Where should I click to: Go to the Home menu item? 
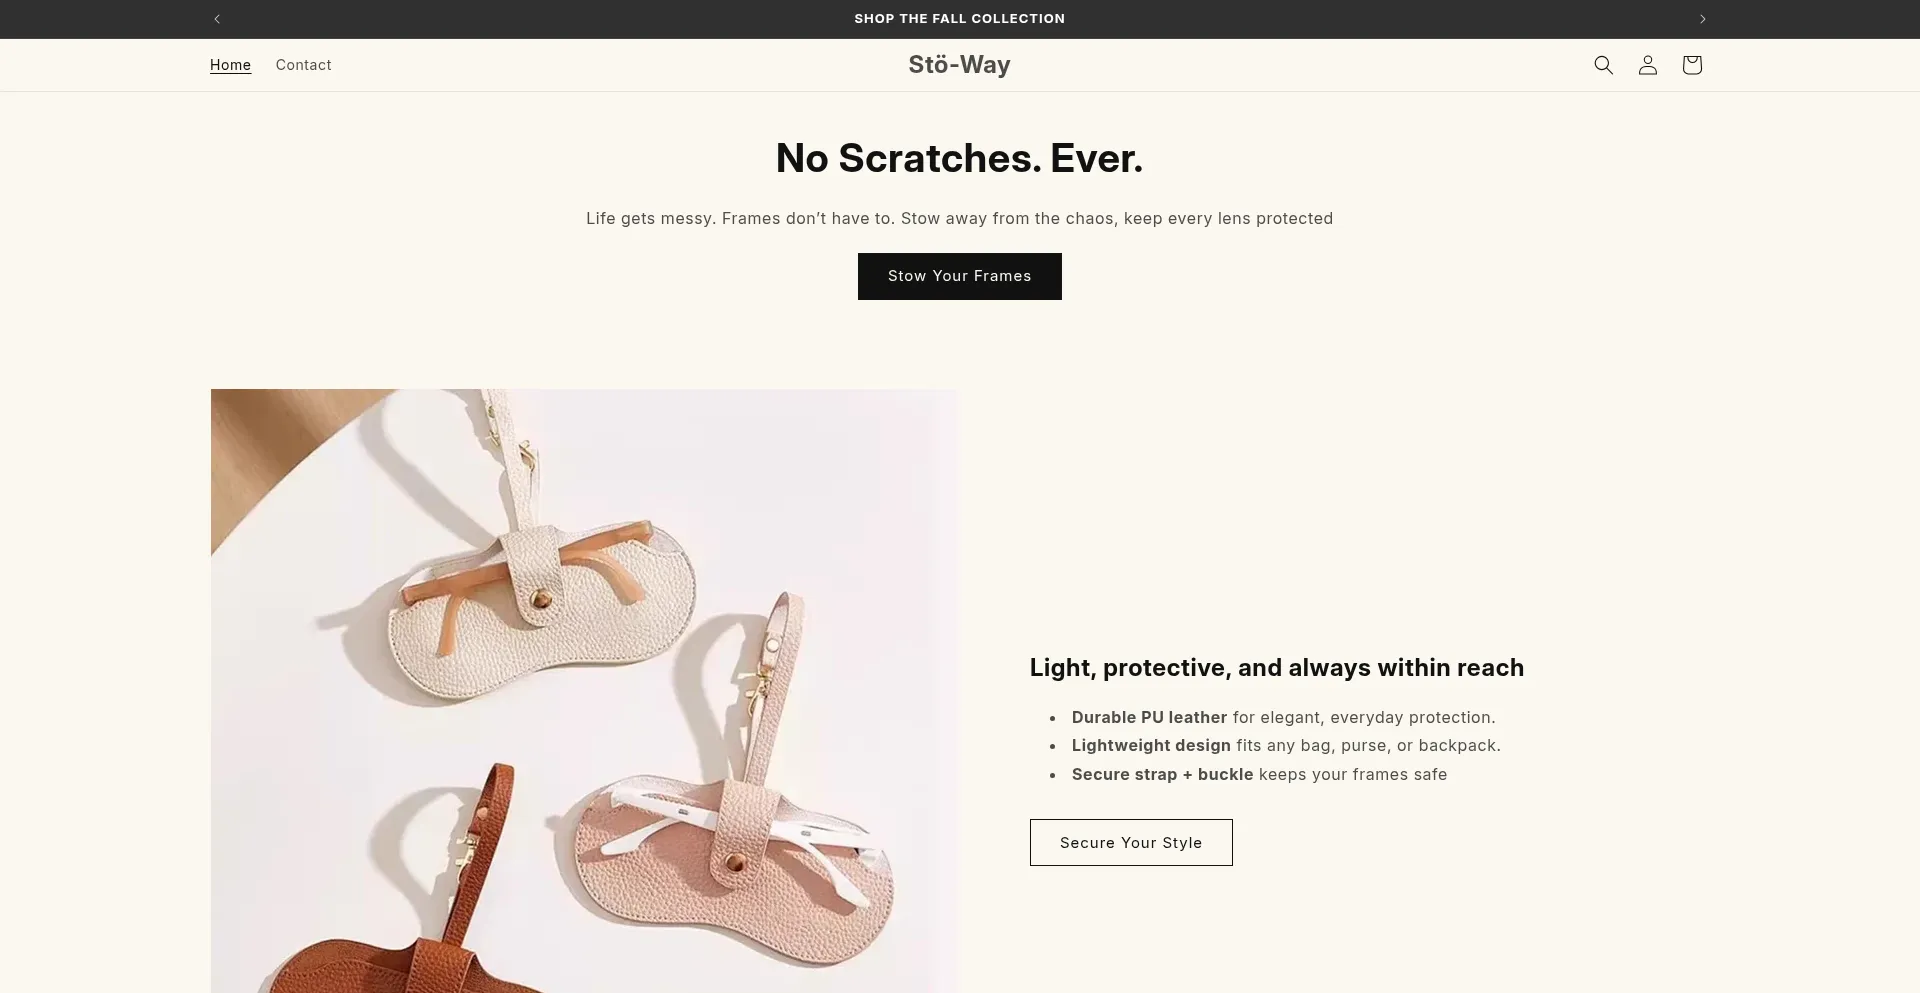230,65
